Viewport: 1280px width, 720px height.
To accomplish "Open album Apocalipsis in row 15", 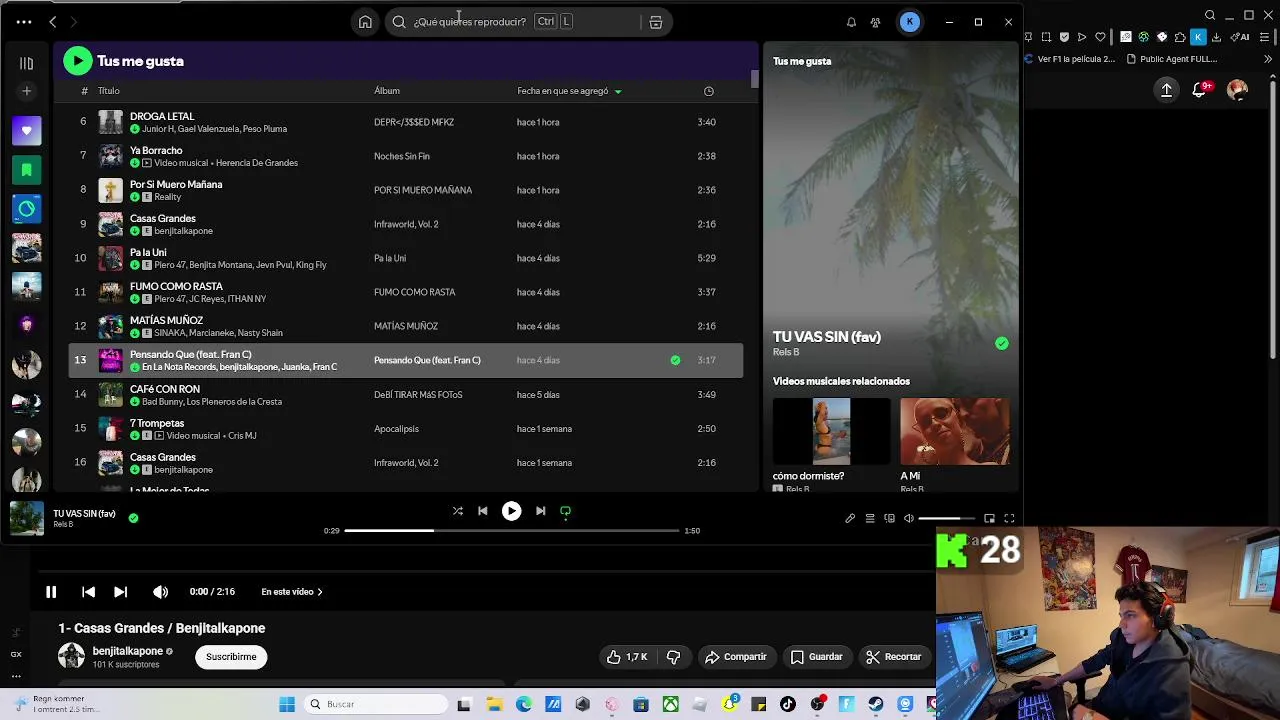I will 396,429.
